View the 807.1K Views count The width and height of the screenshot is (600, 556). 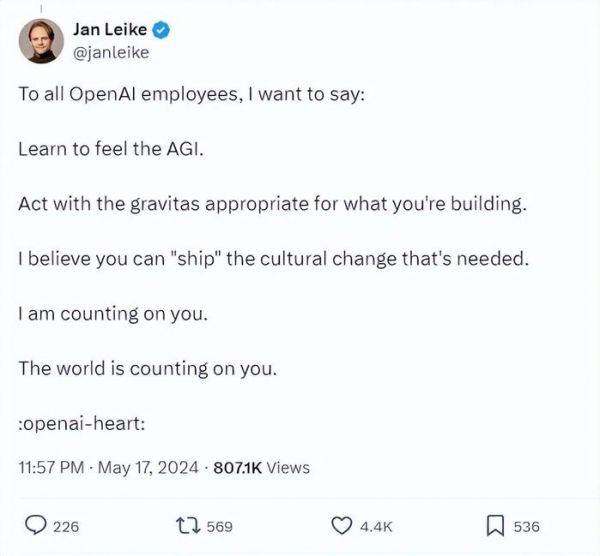click(x=261, y=467)
